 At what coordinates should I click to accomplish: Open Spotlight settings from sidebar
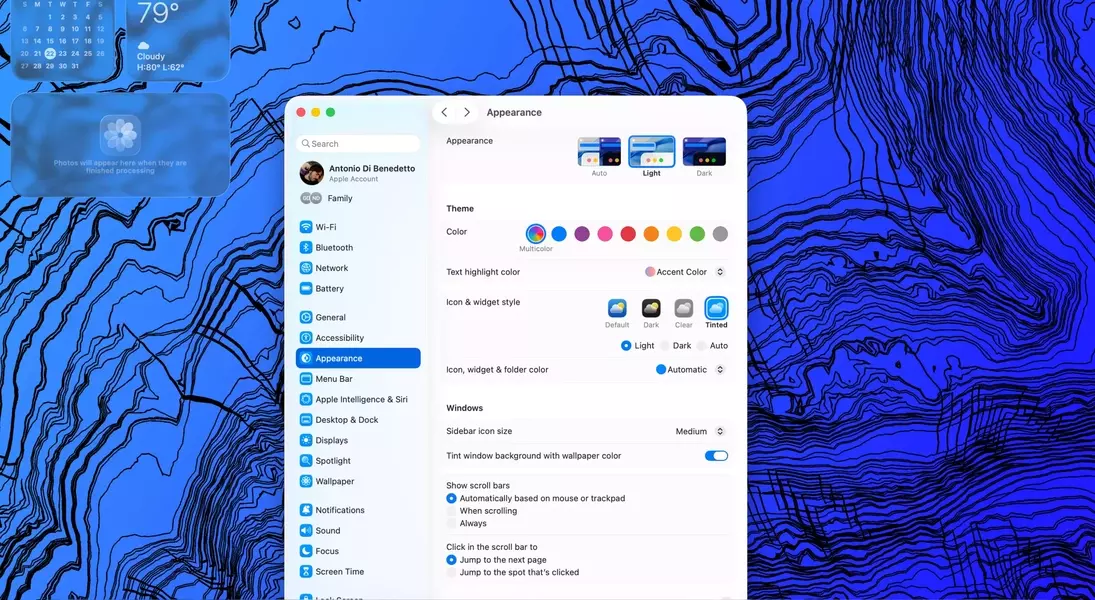pyautogui.click(x=333, y=461)
